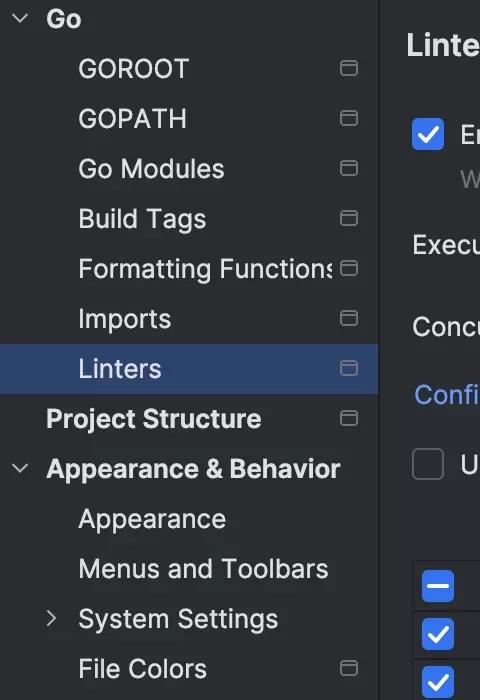The height and width of the screenshot is (700, 480).
Task: Click the project-level icon beside Project Structure
Action: coord(349,418)
